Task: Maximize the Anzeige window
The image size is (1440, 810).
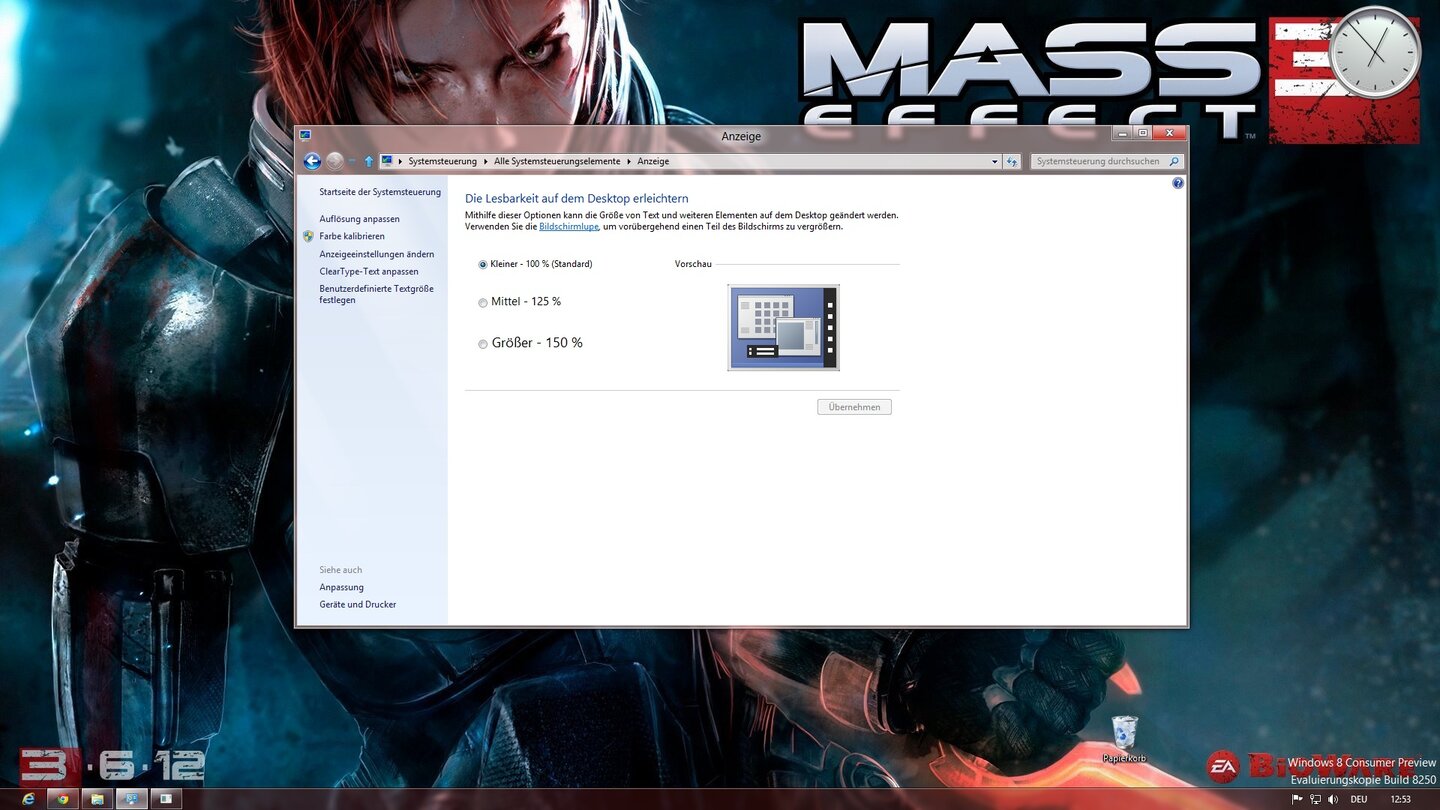Action: [1143, 133]
